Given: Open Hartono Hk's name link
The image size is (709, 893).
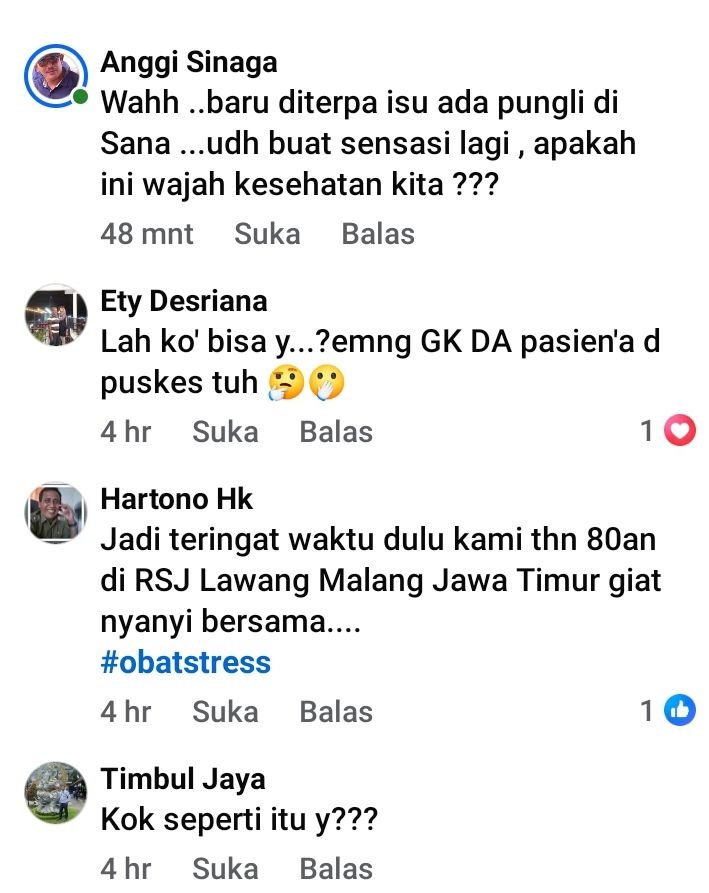Looking at the screenshot, I should pos(177,499).
